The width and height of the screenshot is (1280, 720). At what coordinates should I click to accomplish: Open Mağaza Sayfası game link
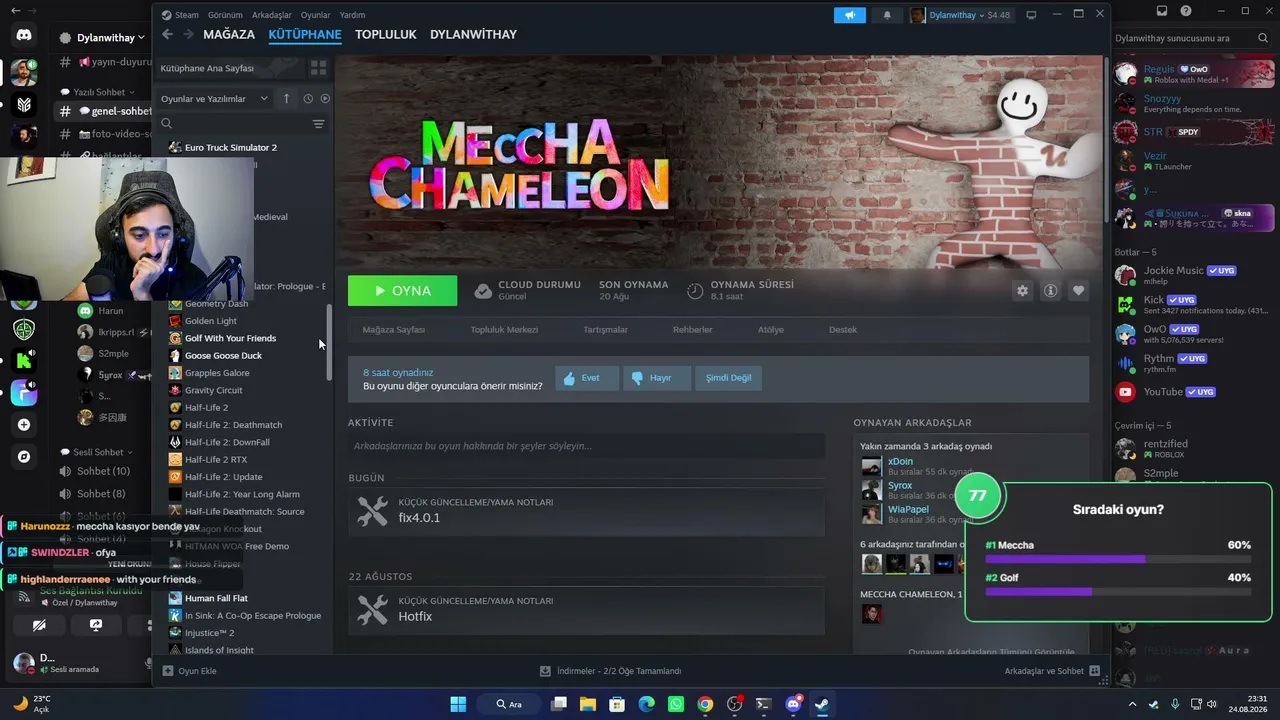coord(394,330)
